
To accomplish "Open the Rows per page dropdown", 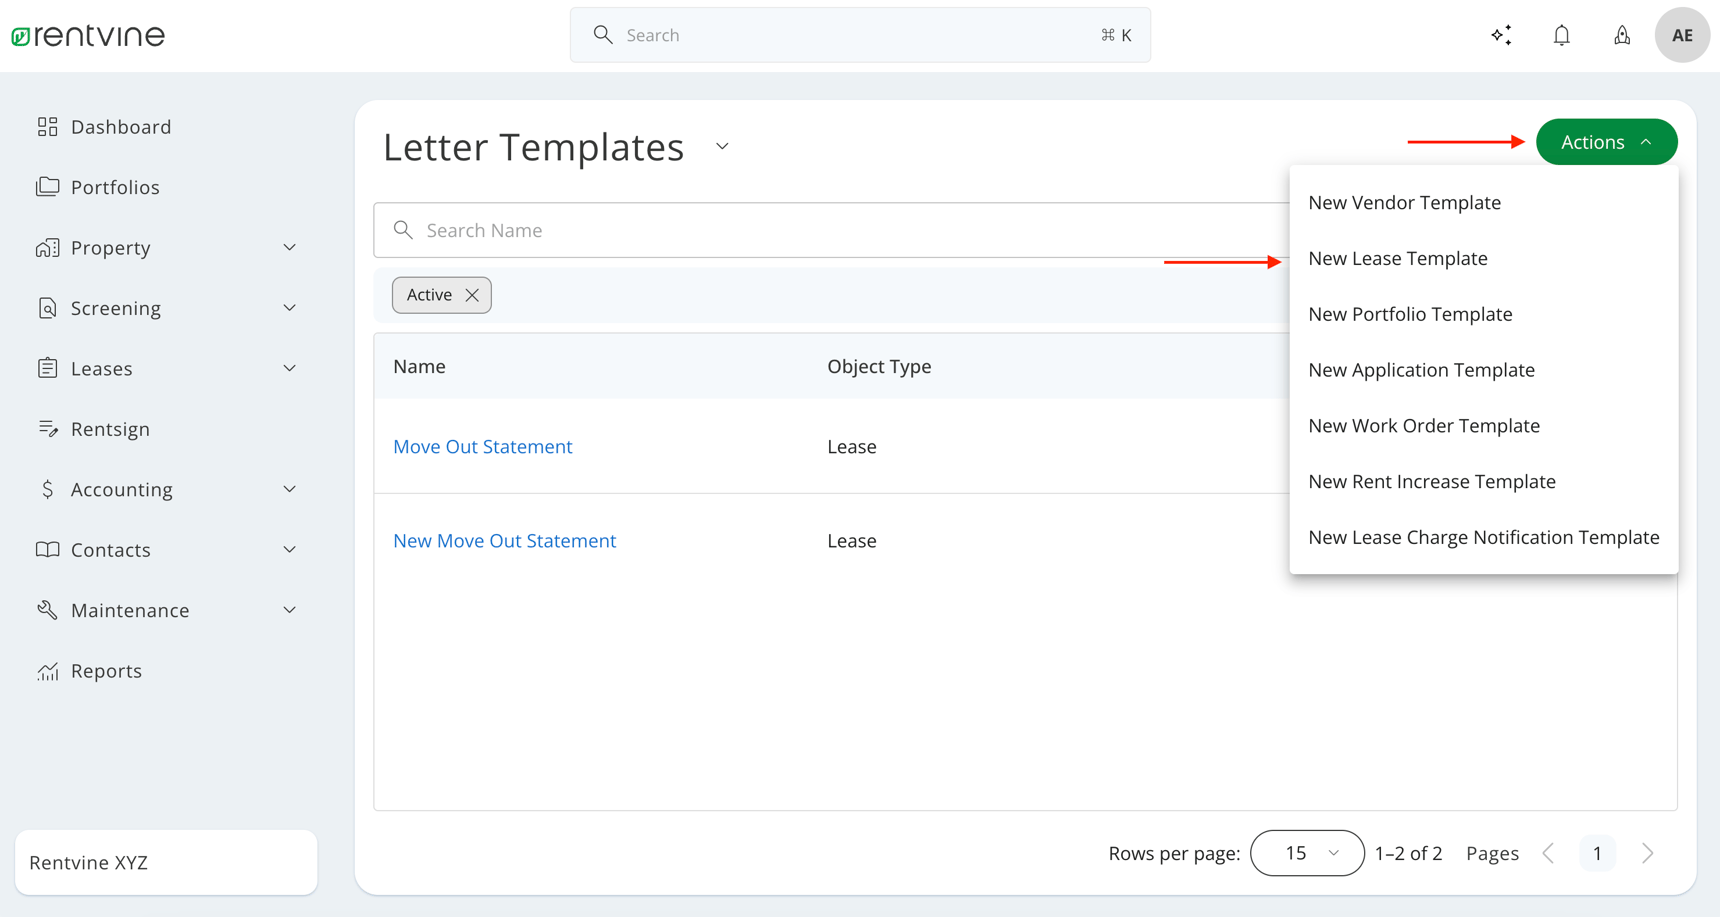I will (x=1306, y=853).
